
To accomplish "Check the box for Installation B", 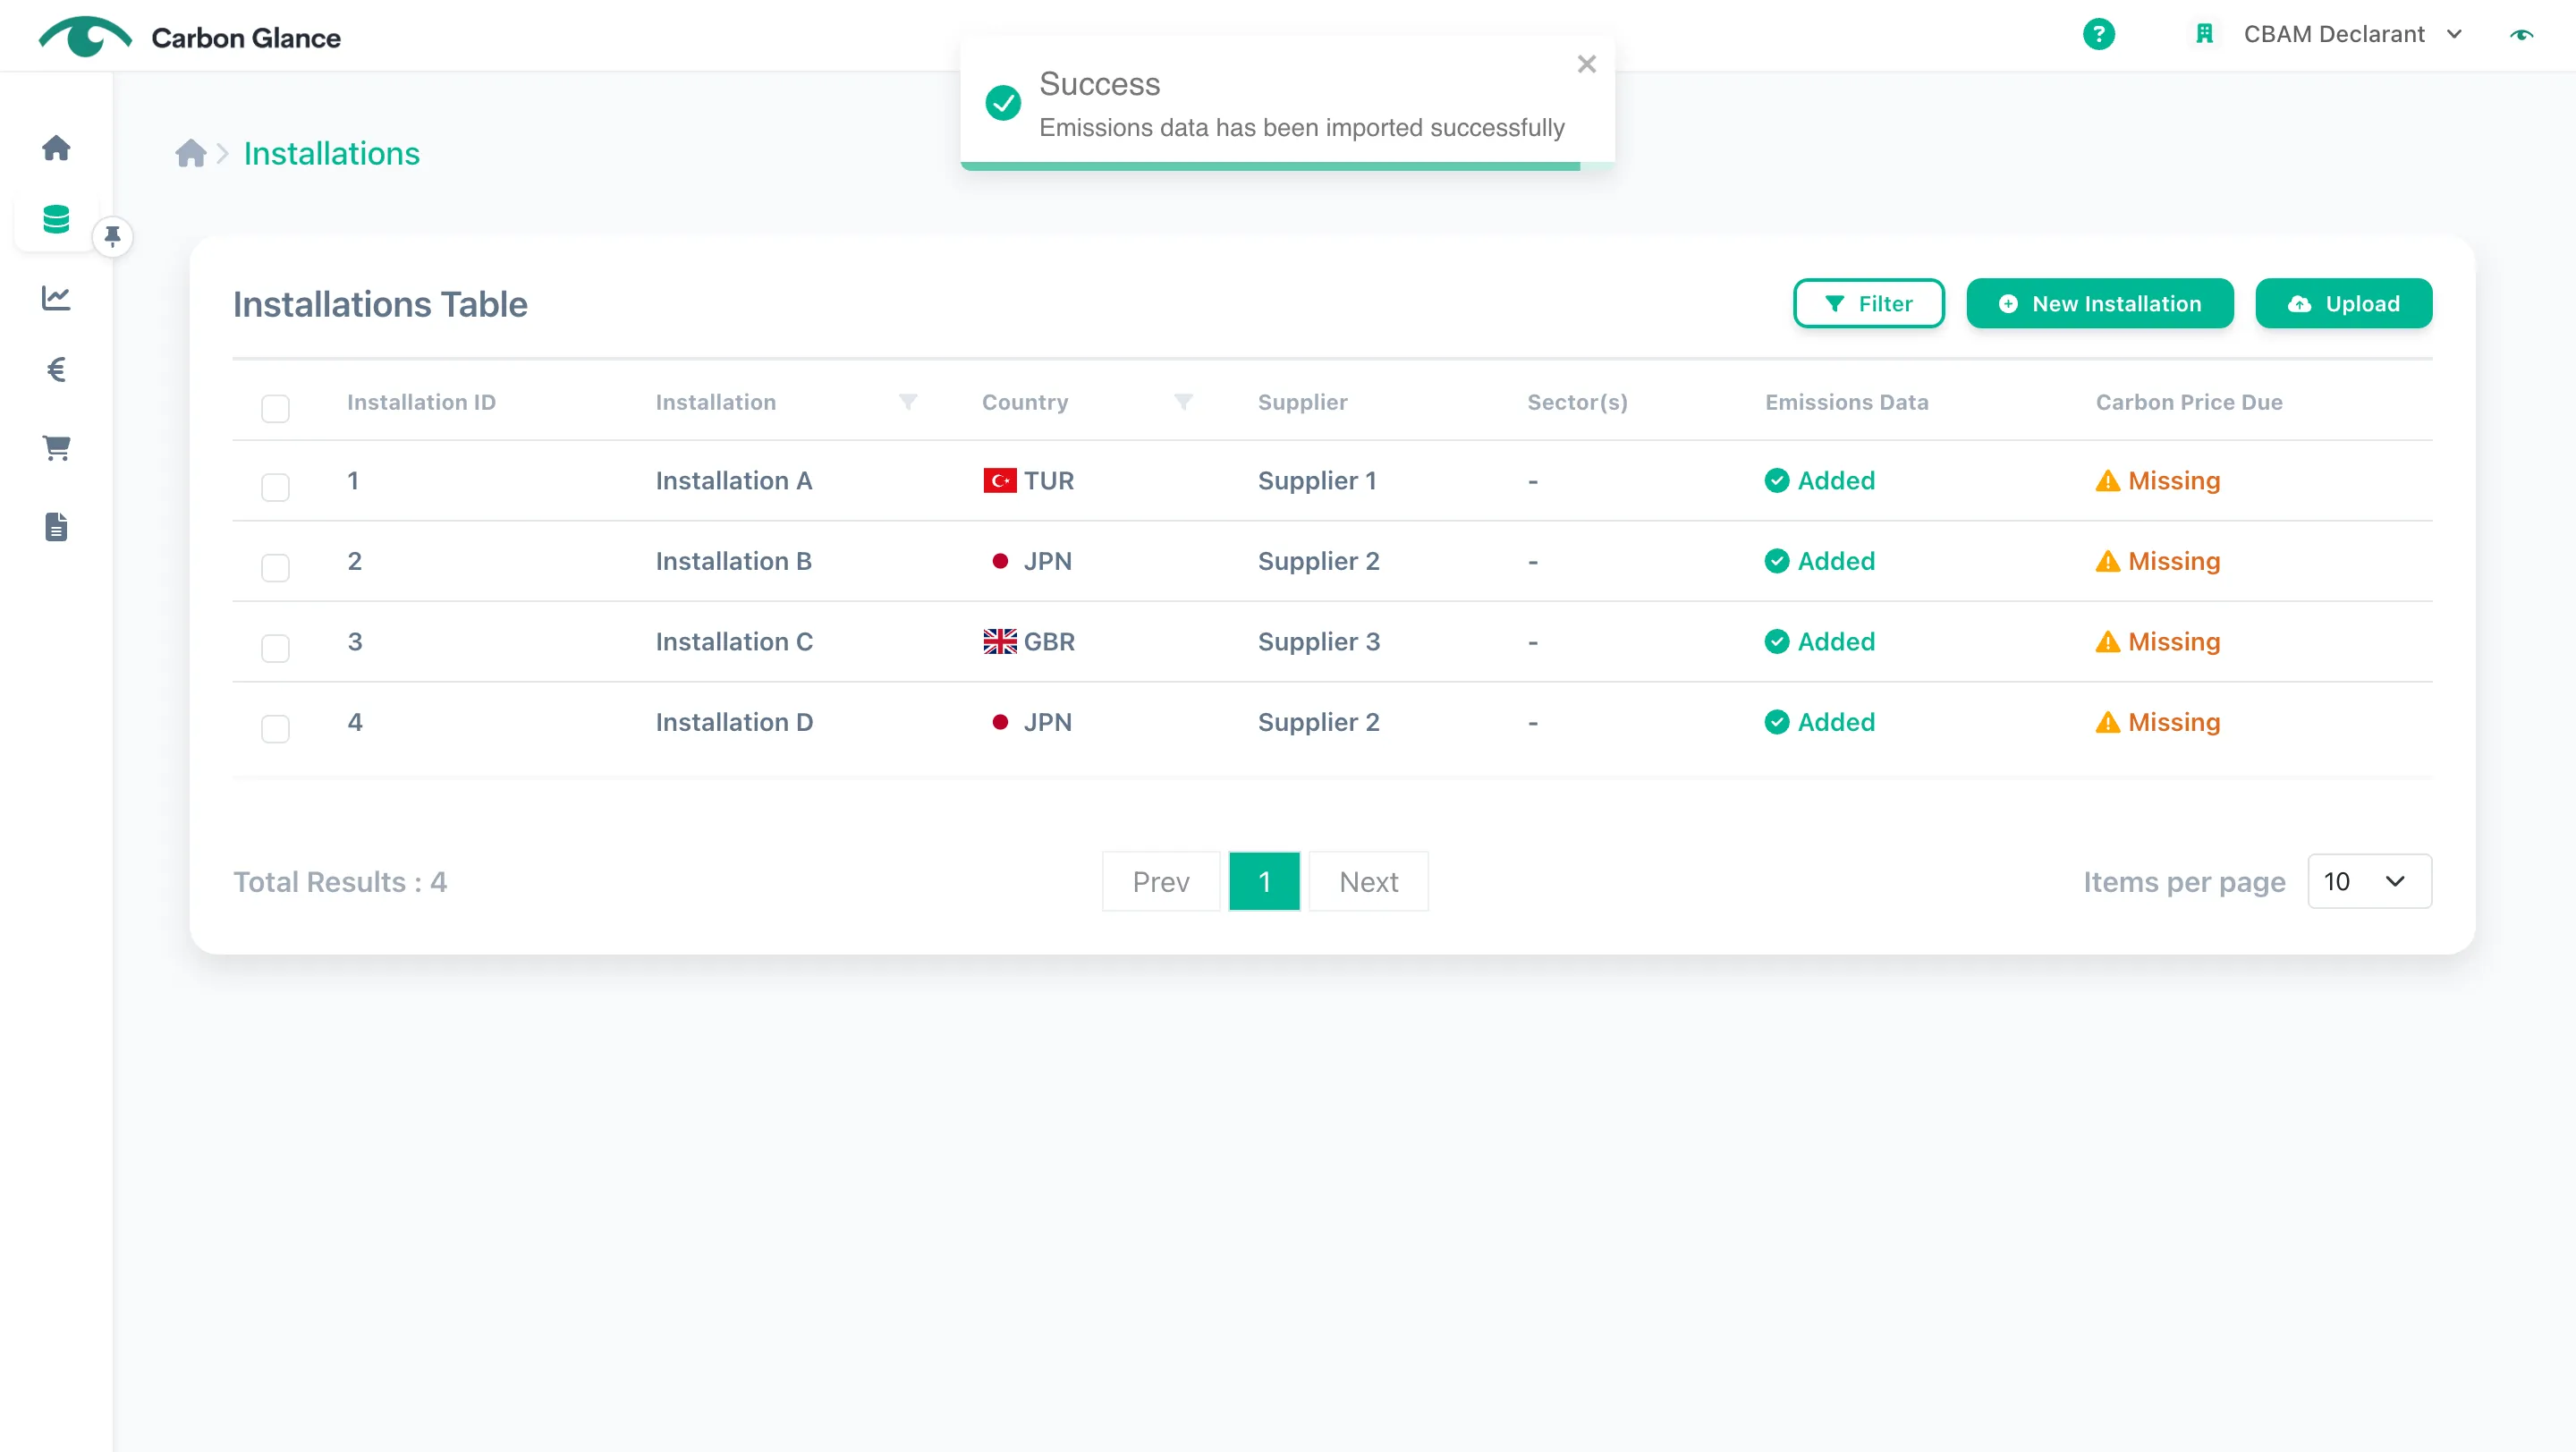I will pyautogui.click(x=275, y=568).
